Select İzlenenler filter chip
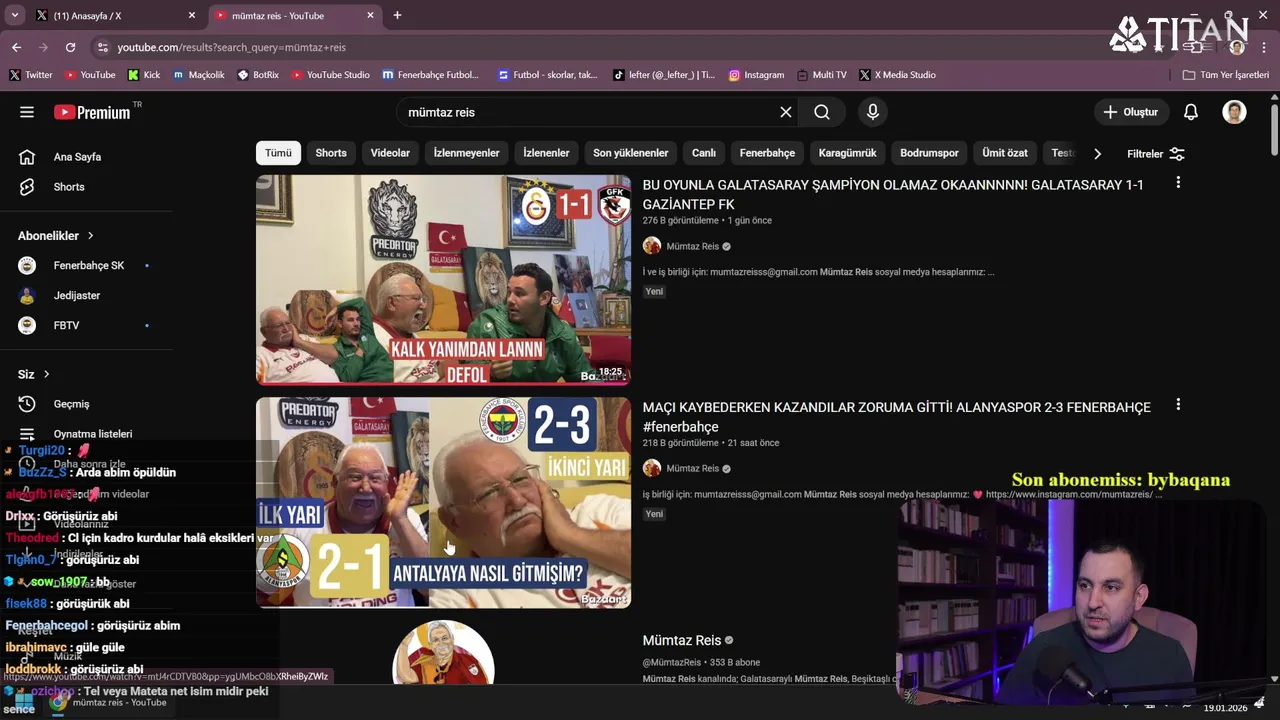The image size is (1280, 720). pyautogui.click(x=546, y=153)
